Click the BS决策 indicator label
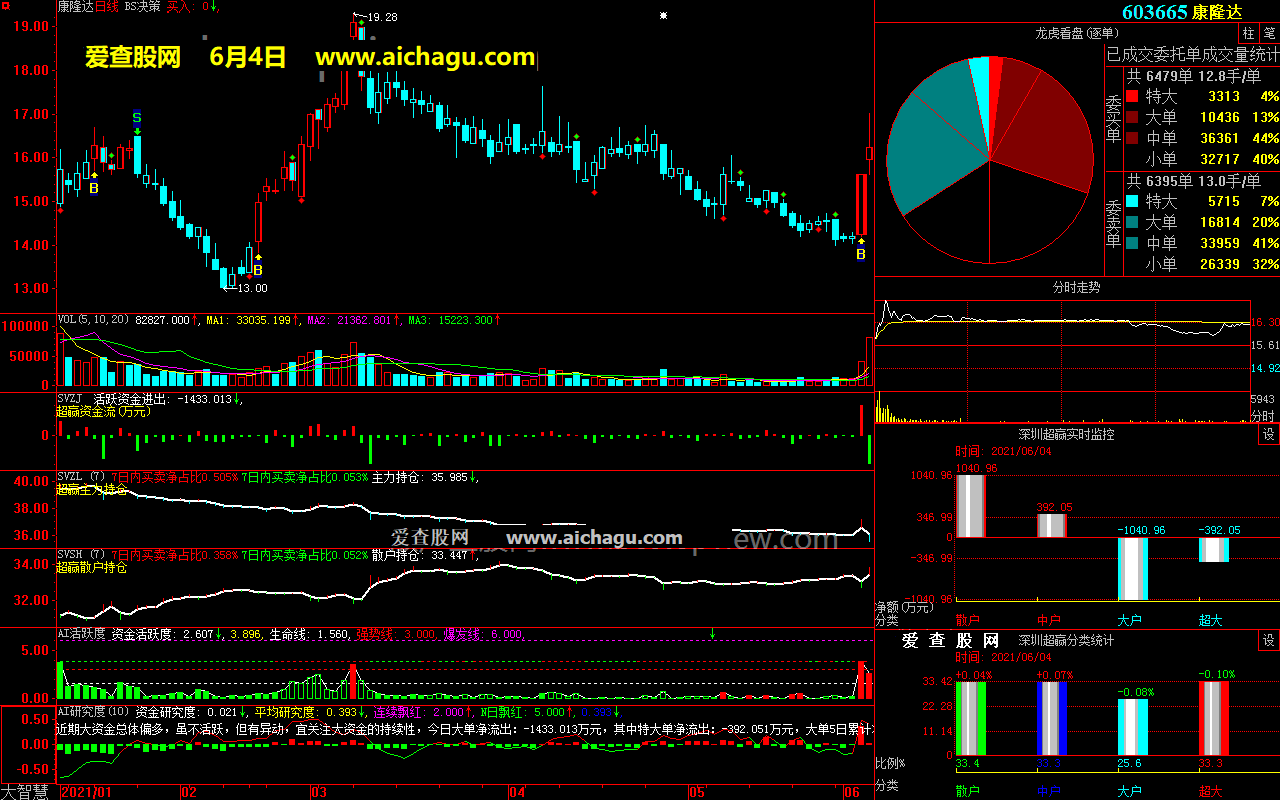The image size is (1280, 800). [143, 6]
